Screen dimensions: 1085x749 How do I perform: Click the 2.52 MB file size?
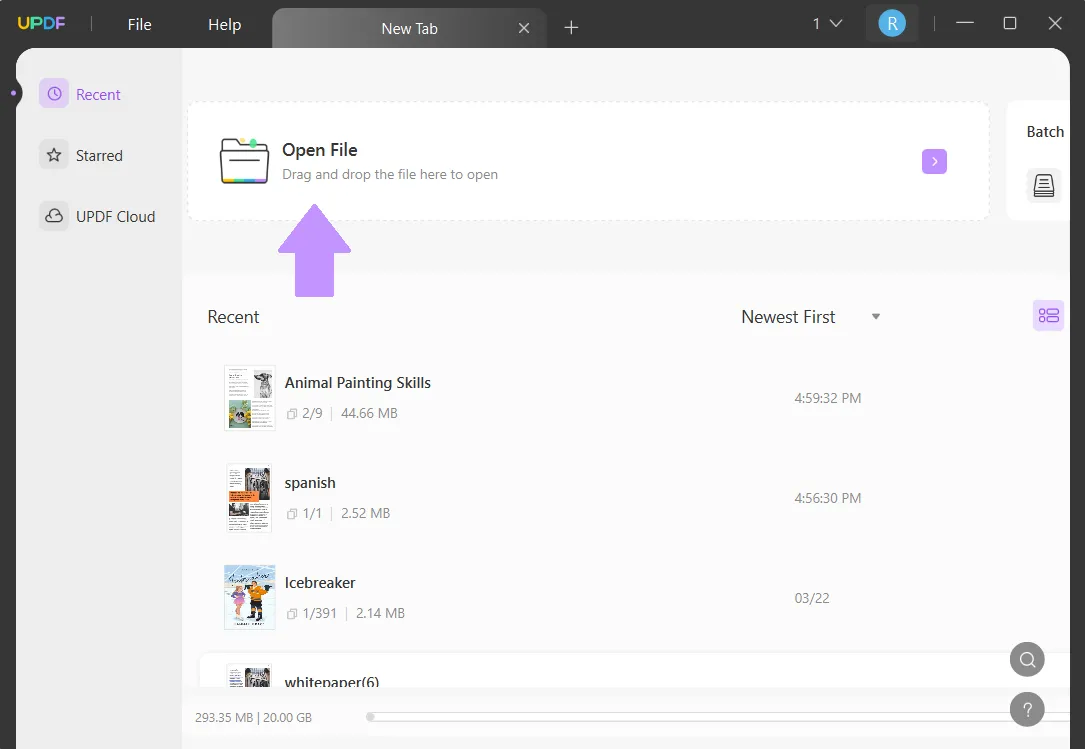[x=365, y=513]
